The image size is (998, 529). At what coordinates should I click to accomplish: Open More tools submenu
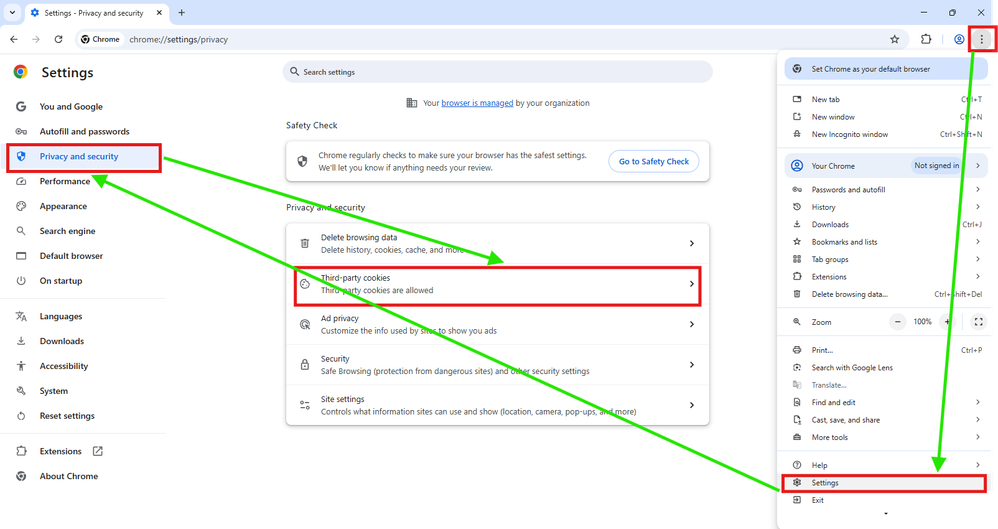coord(886,437)
